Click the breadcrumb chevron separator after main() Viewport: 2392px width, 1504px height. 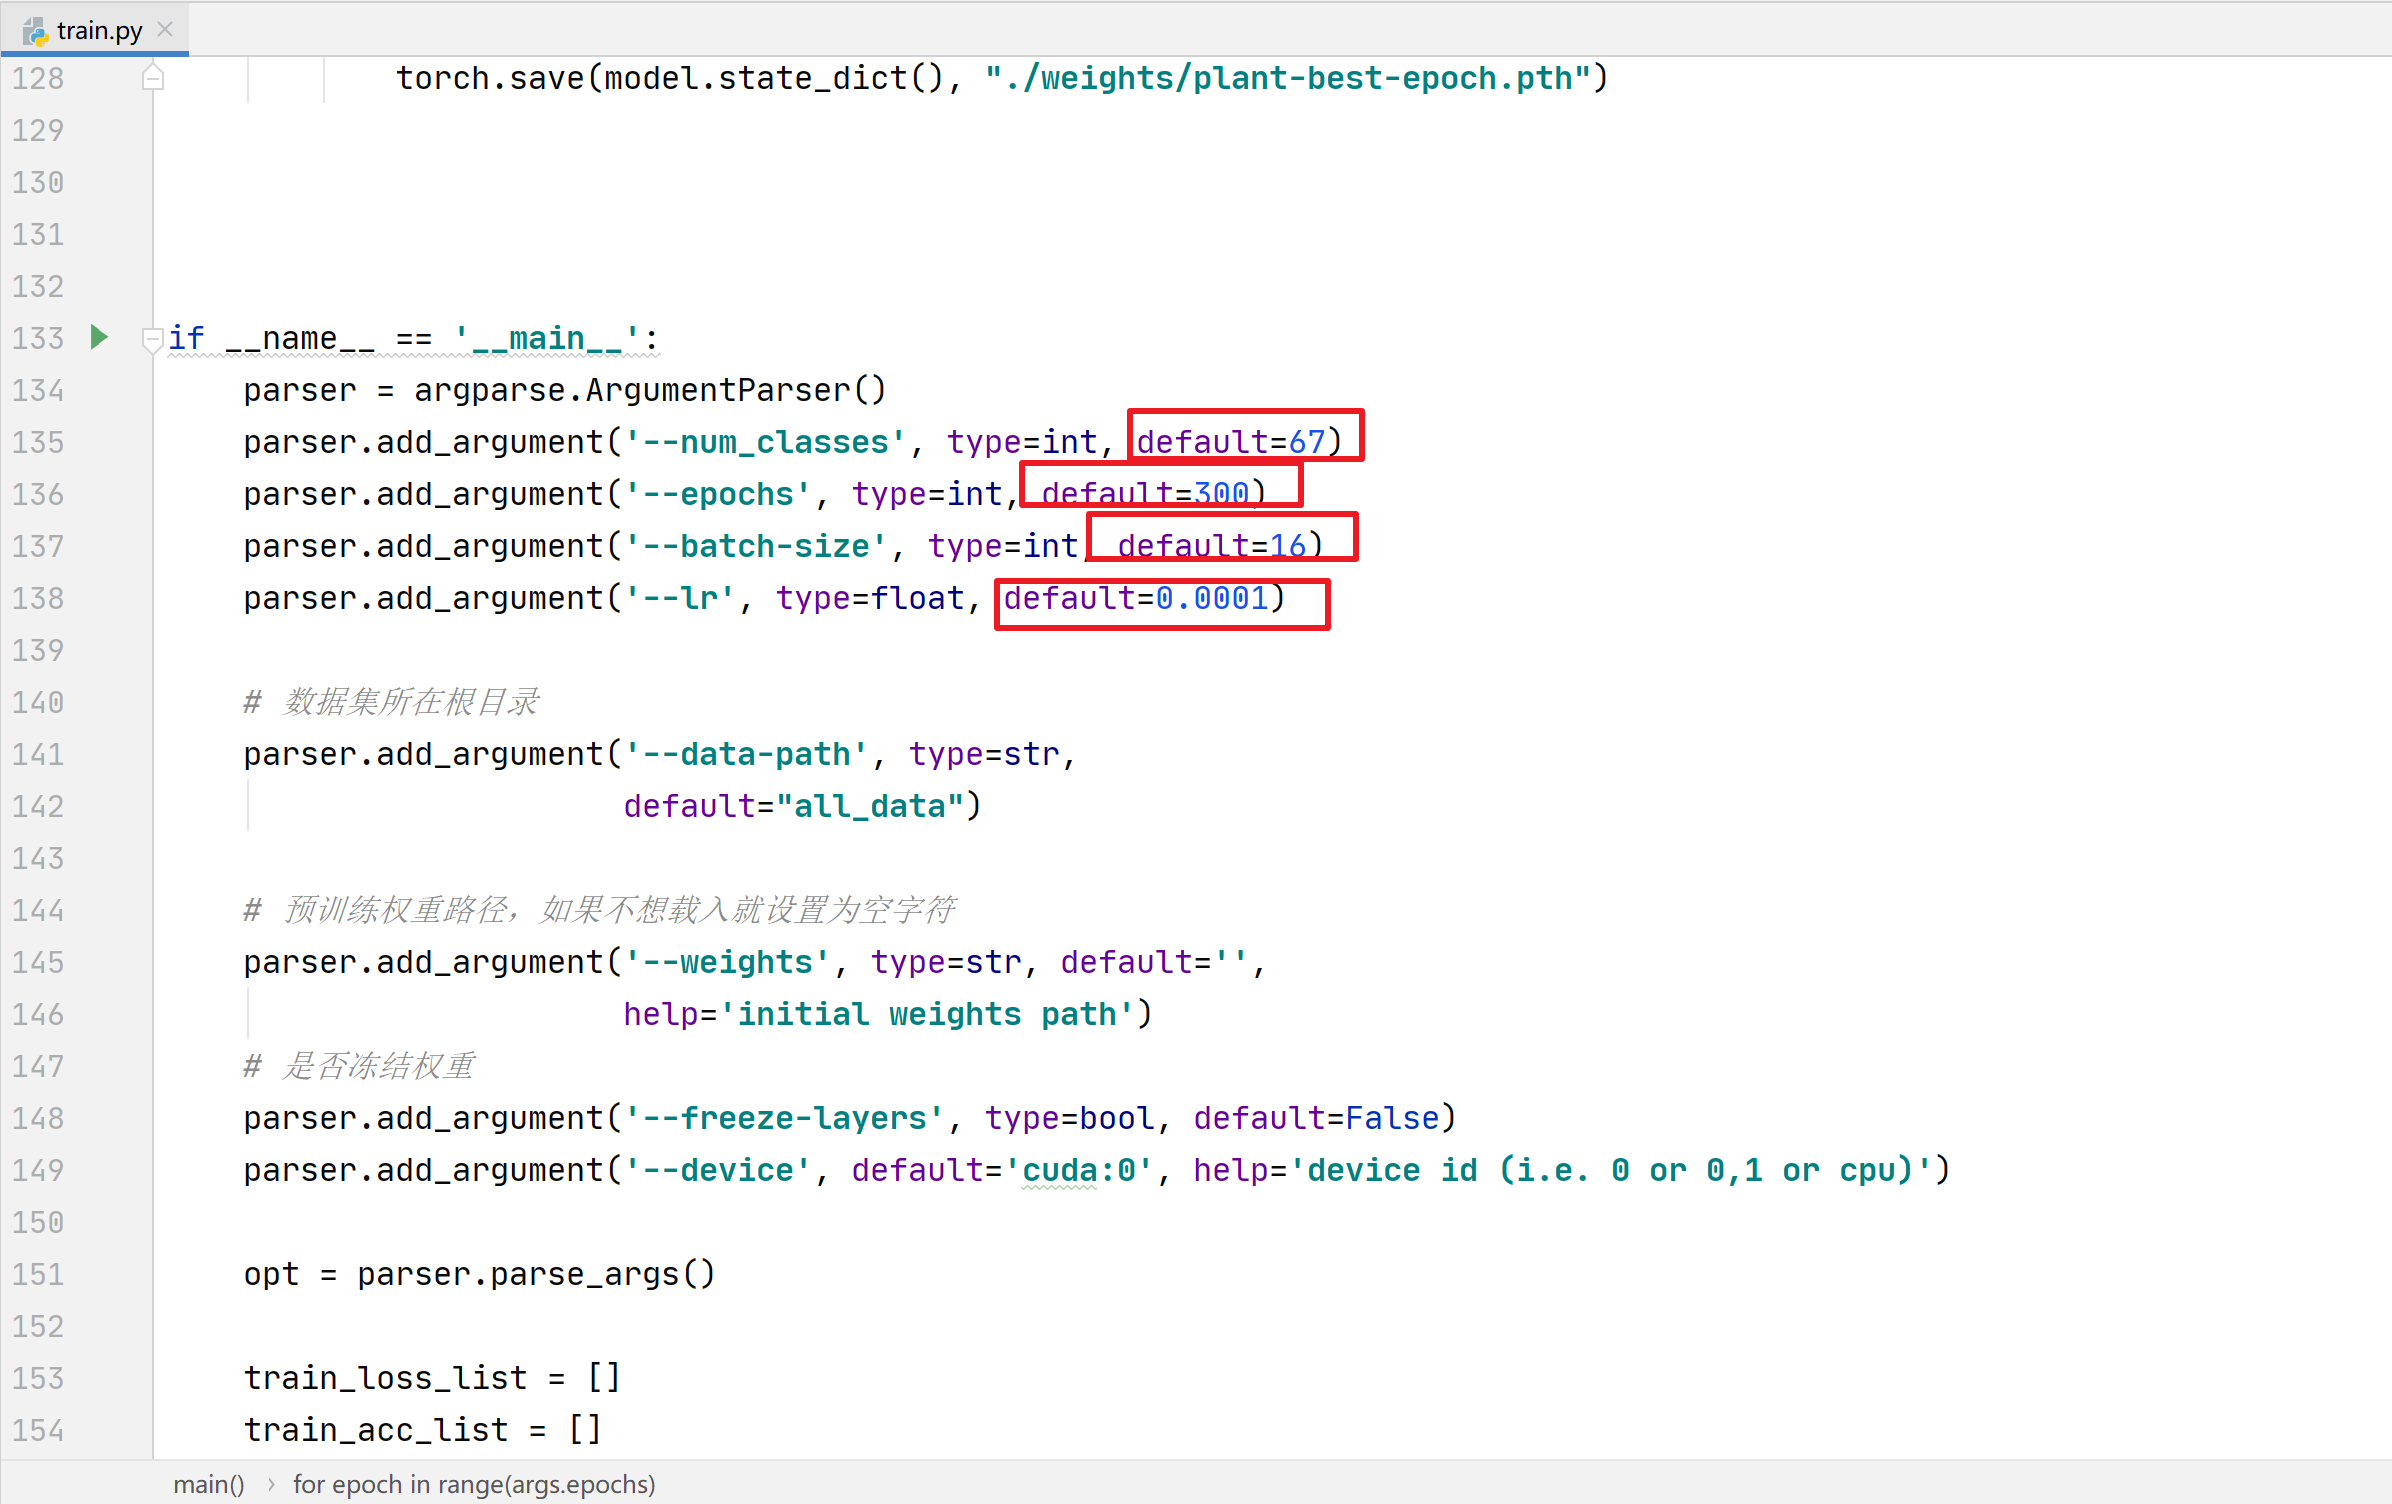pos(270,1484)
